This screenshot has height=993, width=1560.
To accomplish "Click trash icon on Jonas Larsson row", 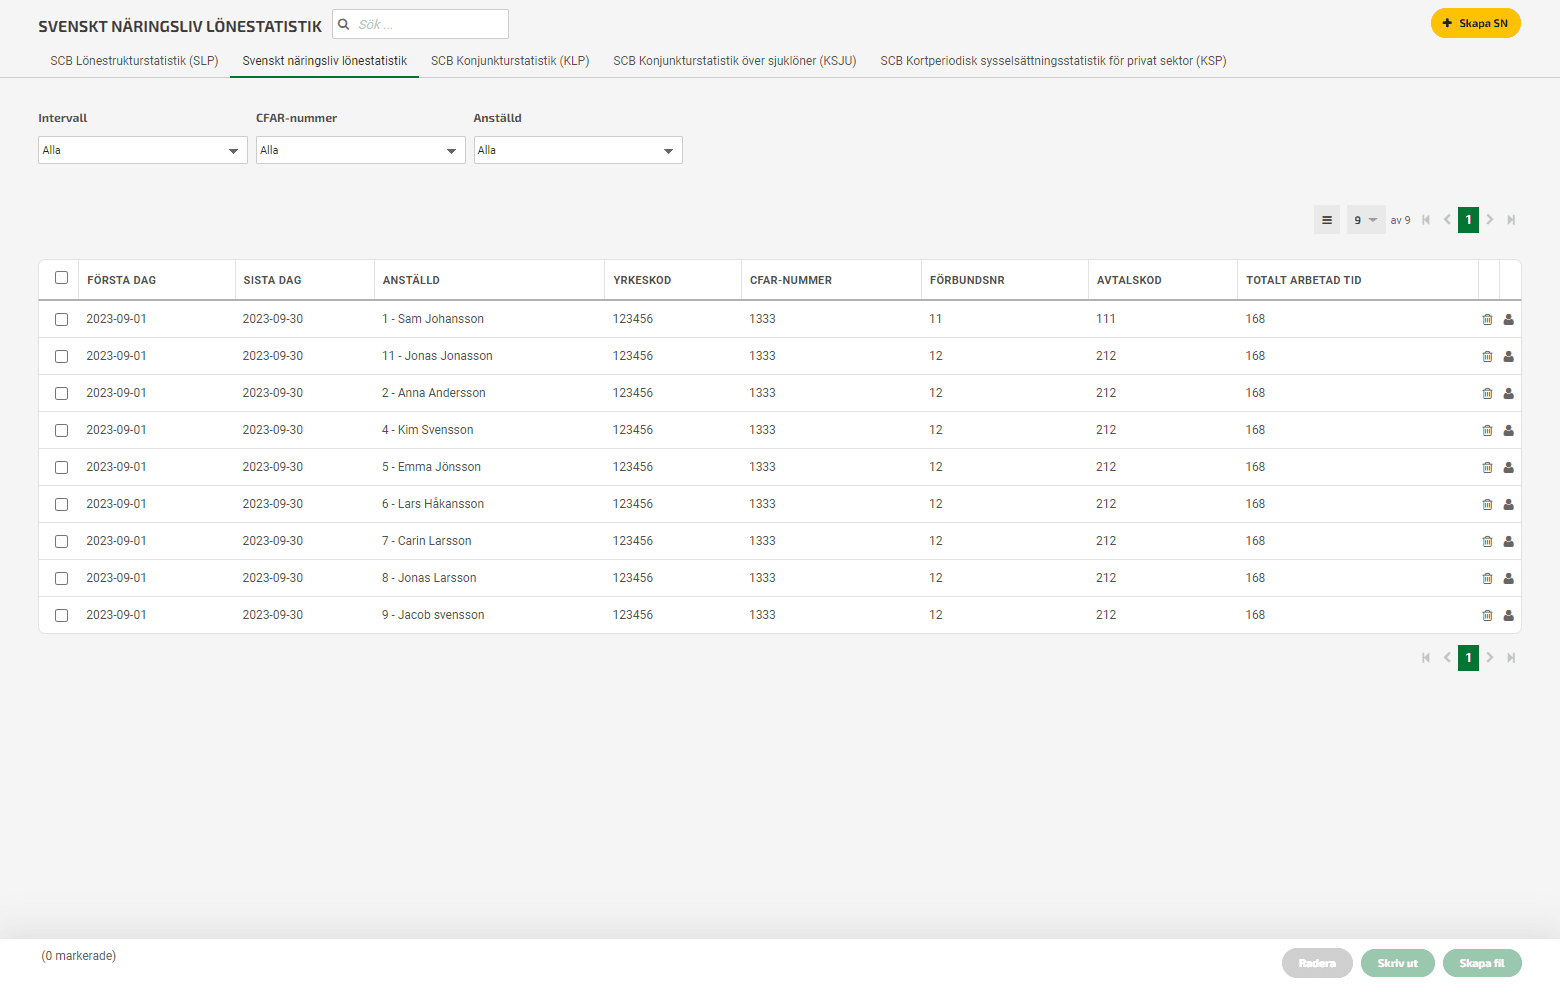I will (1487, 579).
